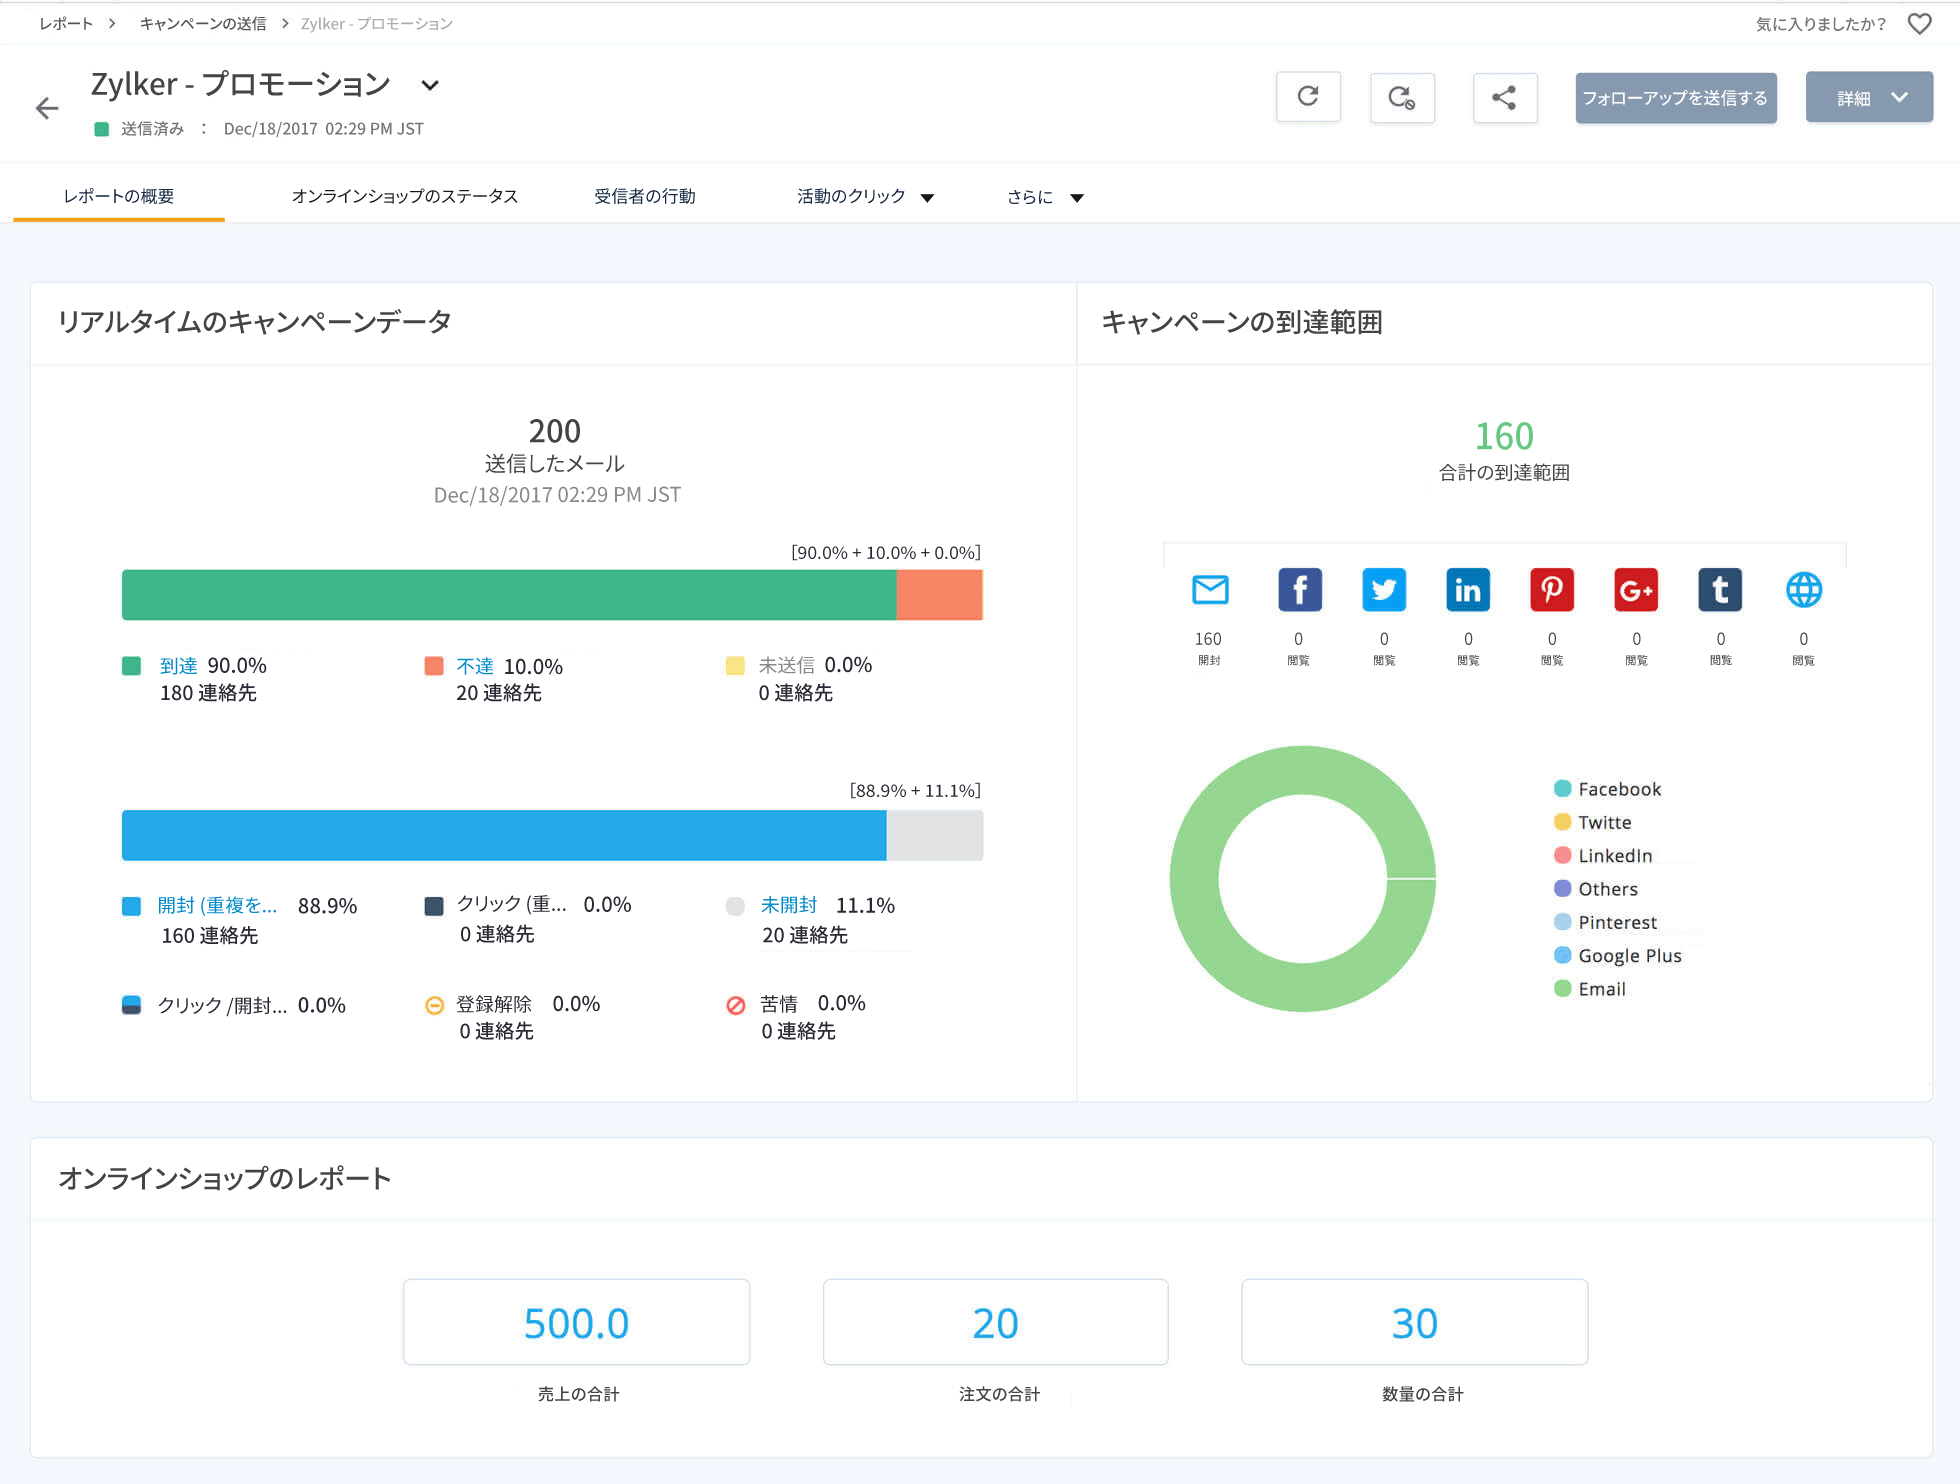Click the 売上の合計 label
This screenshot has height=1484, width=1960.
point(578,1394)
